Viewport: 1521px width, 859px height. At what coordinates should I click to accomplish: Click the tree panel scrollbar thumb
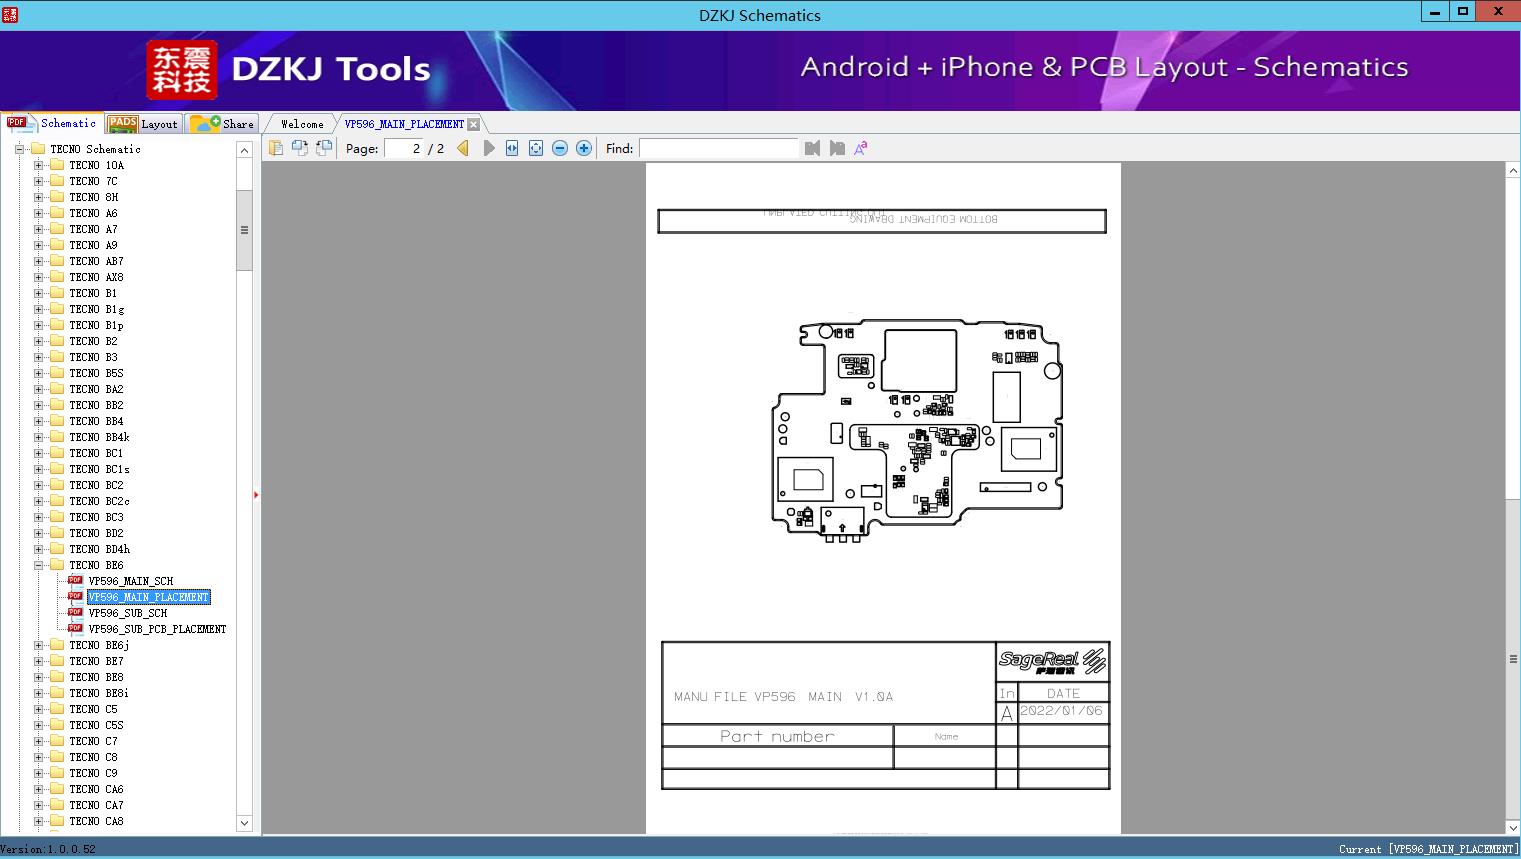pos(244,230)
